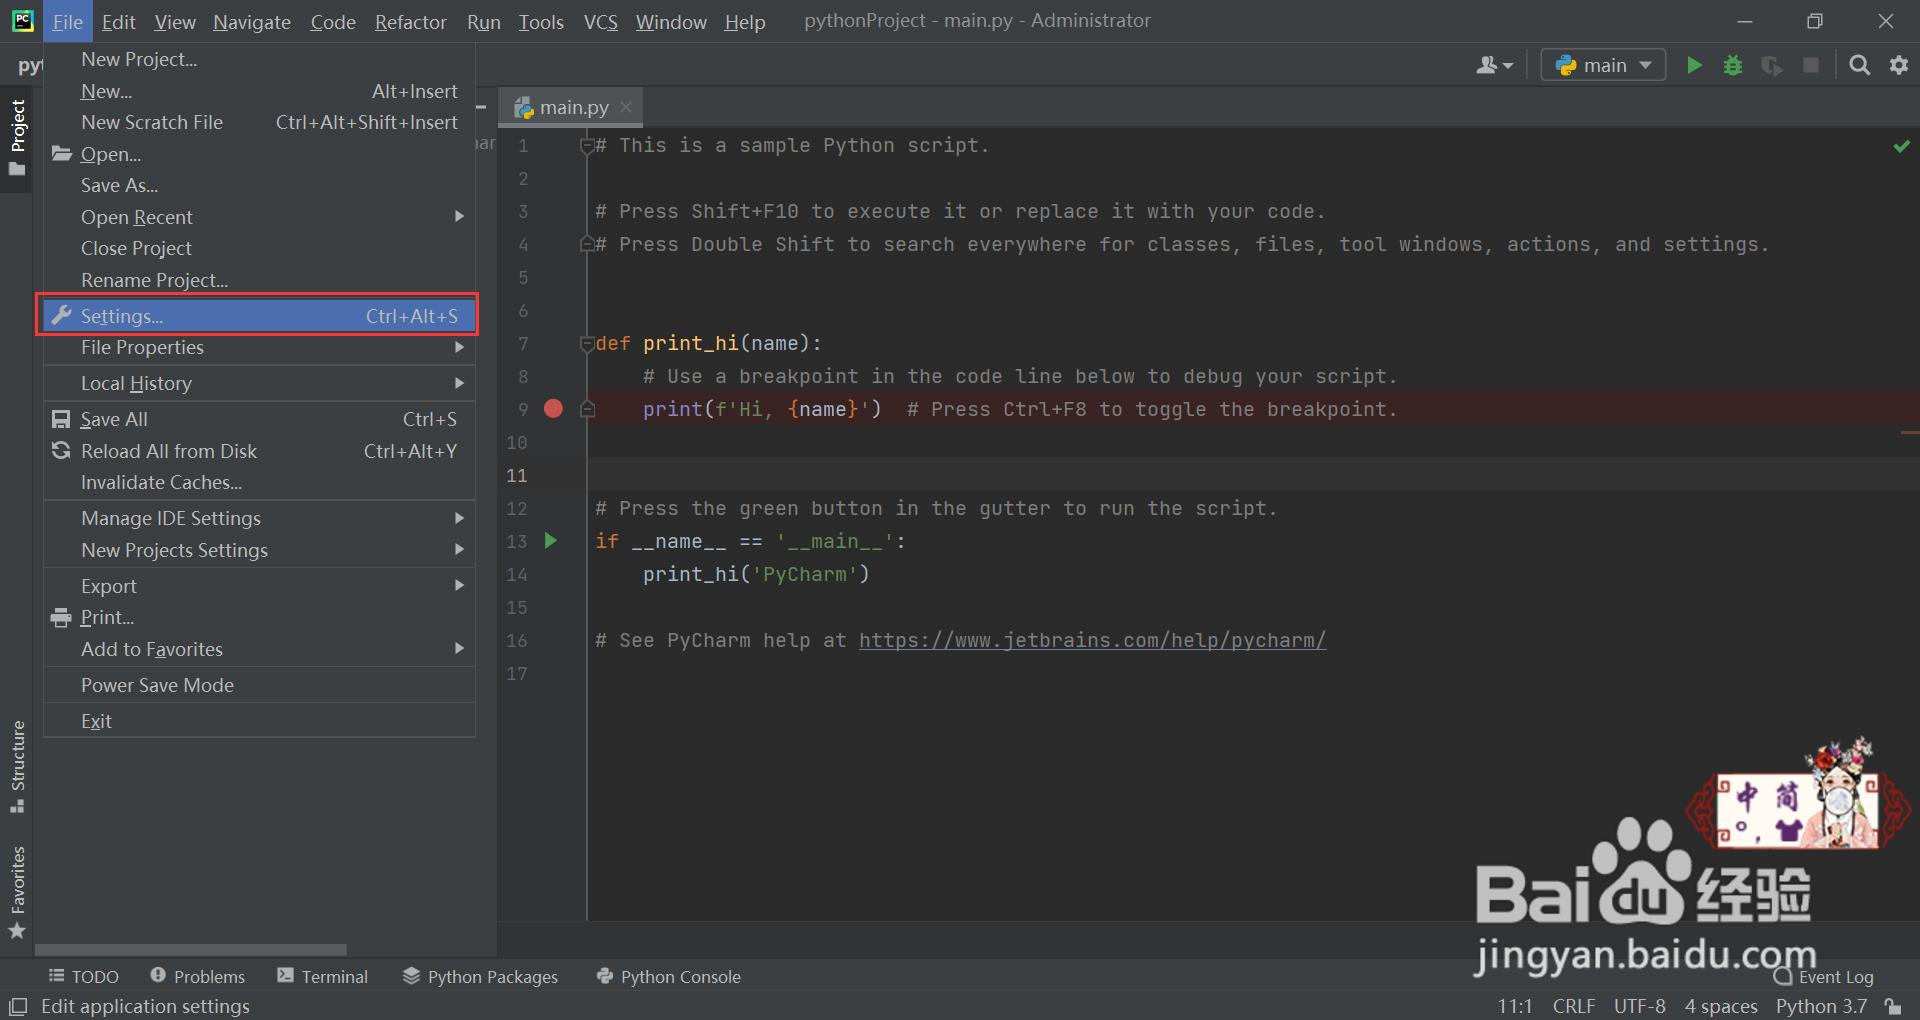
Task: Change UTF-8 file encoding
Action: [x=1640, y=1006]
